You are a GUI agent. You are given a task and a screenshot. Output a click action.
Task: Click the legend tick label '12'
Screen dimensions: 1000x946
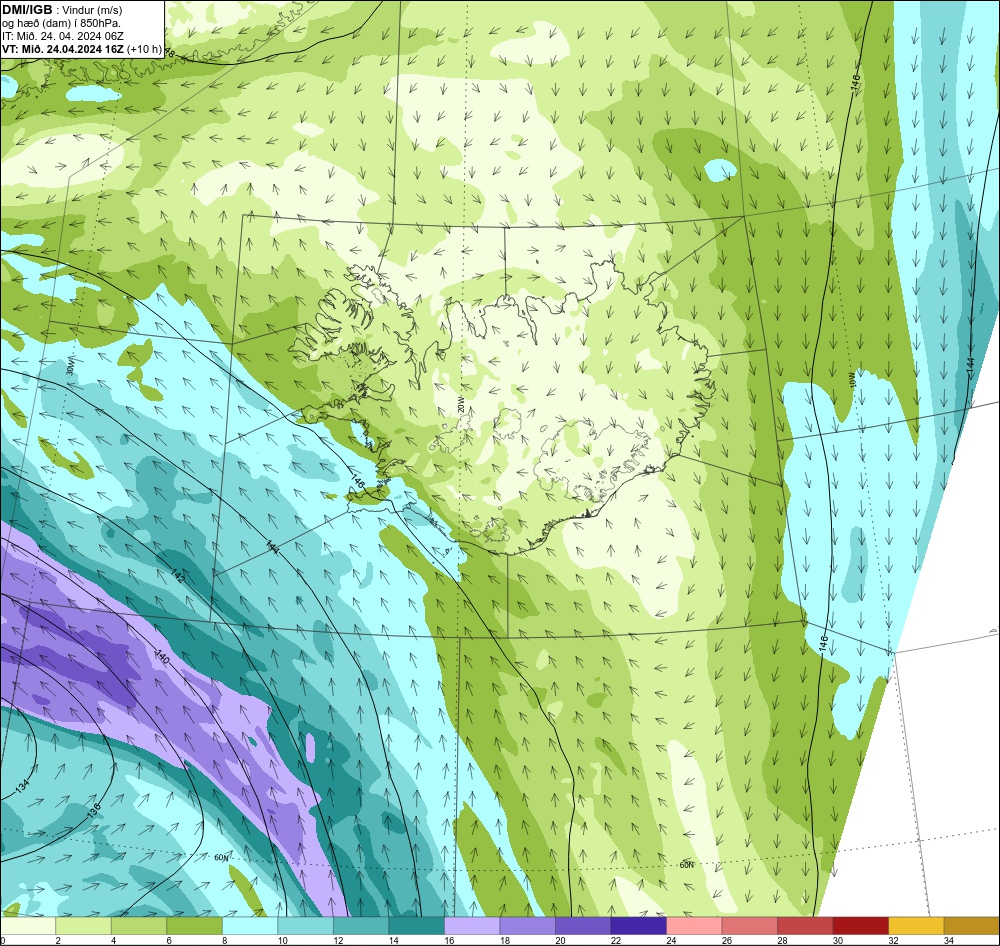338,940
